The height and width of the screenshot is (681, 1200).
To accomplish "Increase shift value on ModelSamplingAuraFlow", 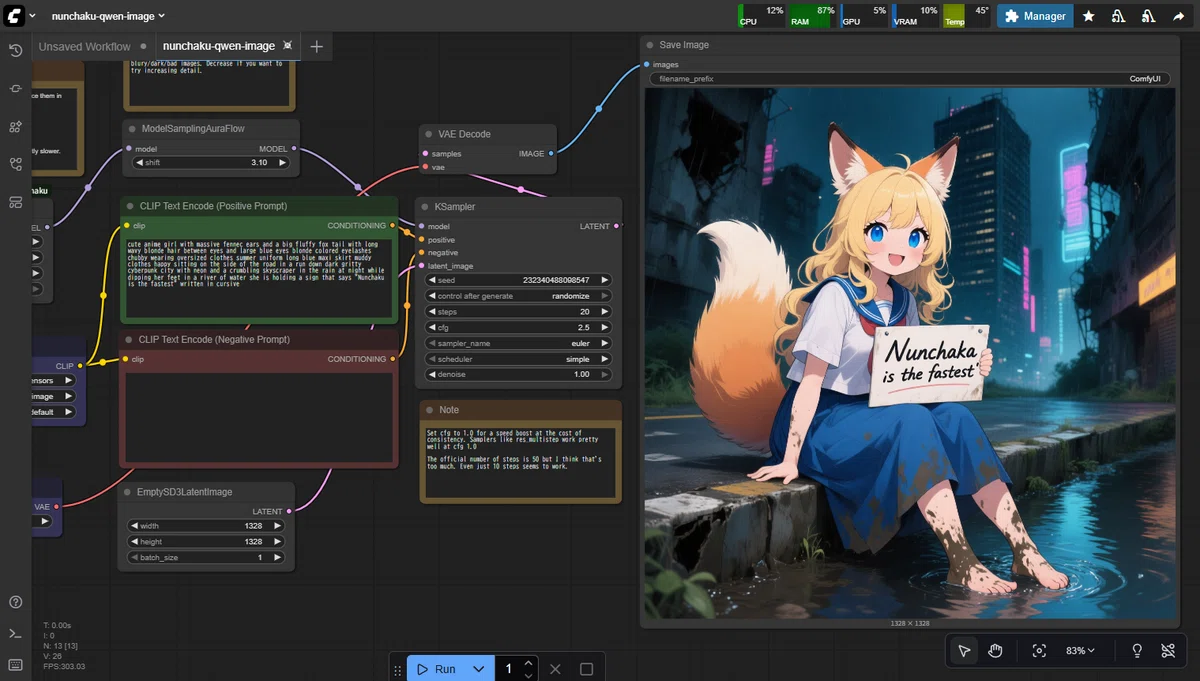I will pos(280,162).
